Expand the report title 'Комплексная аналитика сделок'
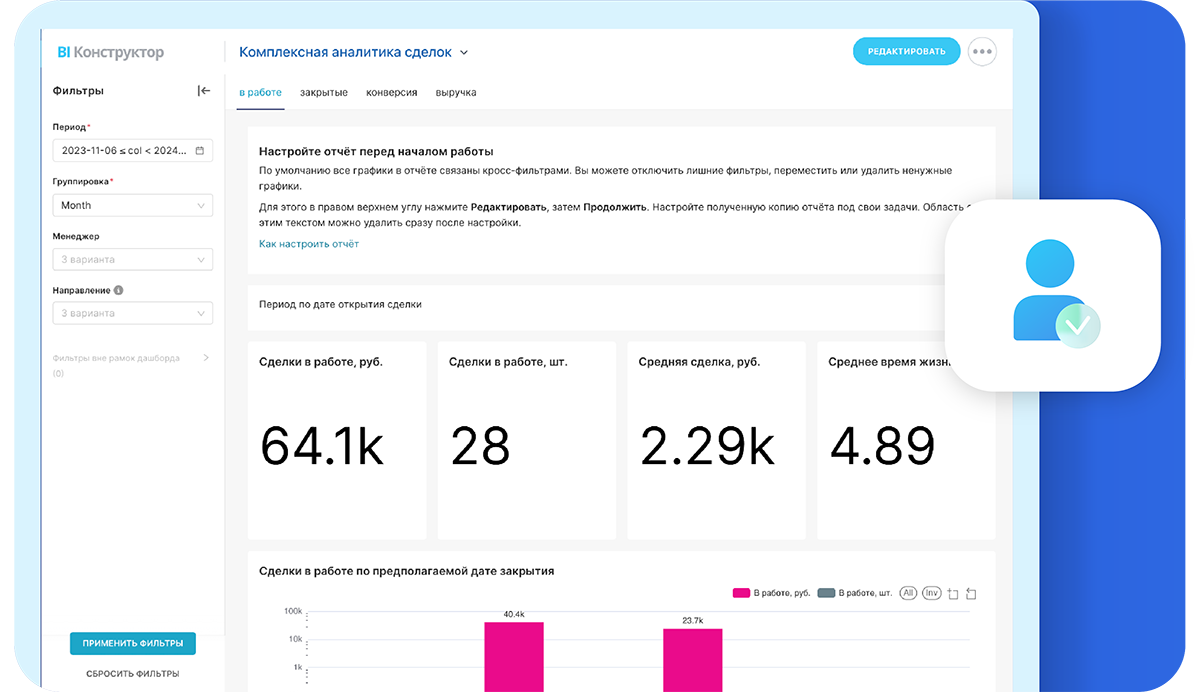Screen dimensions: 1200x692 463,52
